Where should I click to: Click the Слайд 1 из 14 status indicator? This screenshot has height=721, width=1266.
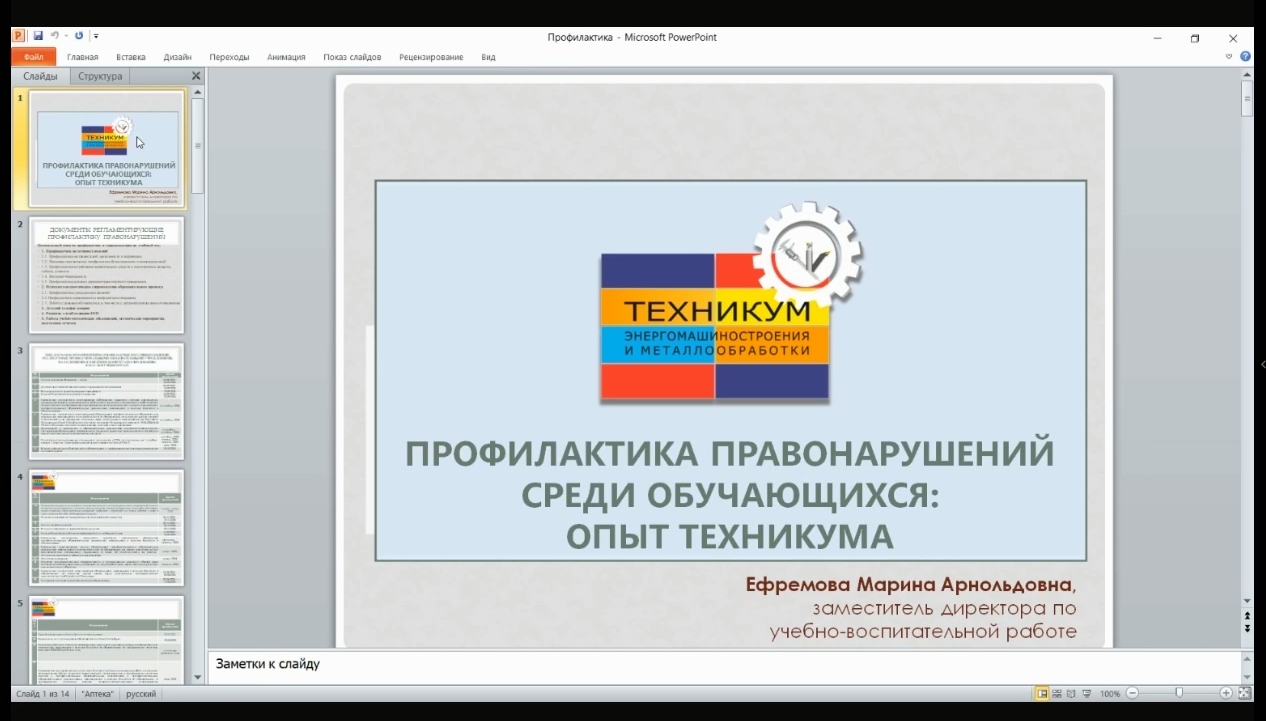click(x=43, y=693)
